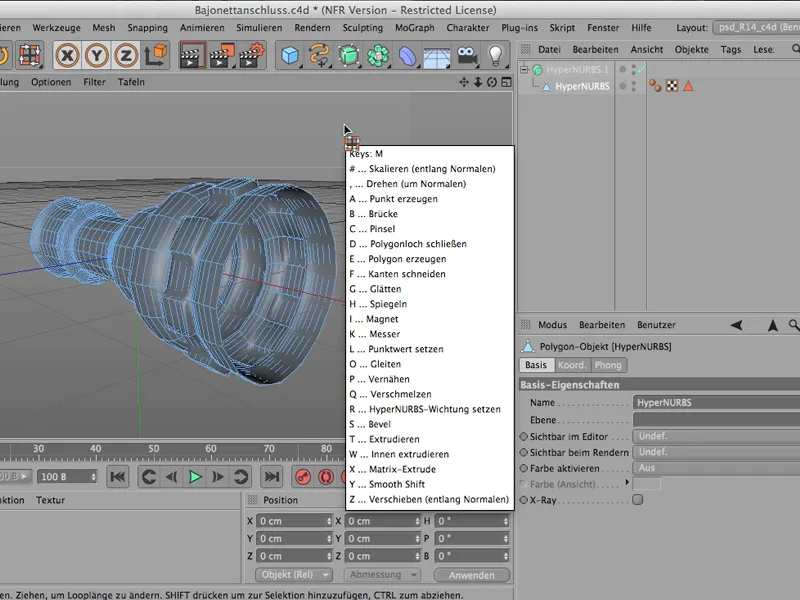
Task: Render the current view with clapperboard icon
Action: point(192,55)
